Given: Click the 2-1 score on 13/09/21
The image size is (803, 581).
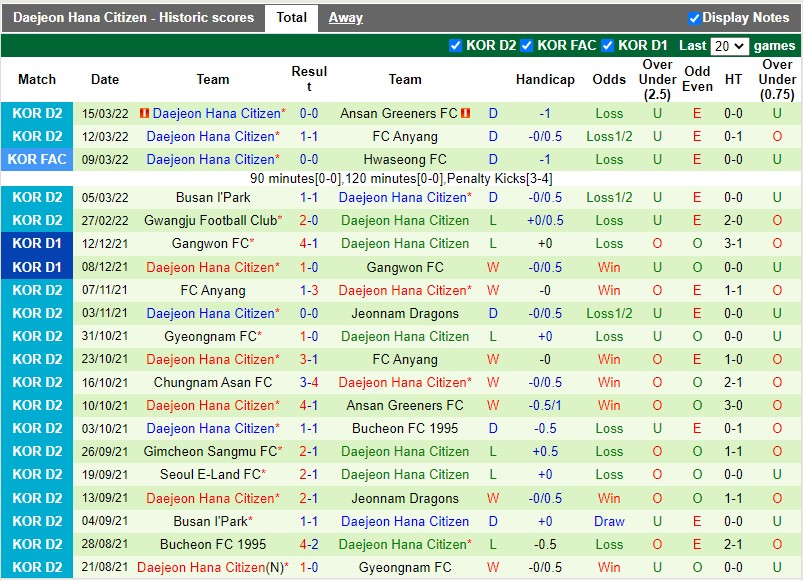Looking at the screenshot, I should point(309,498).
